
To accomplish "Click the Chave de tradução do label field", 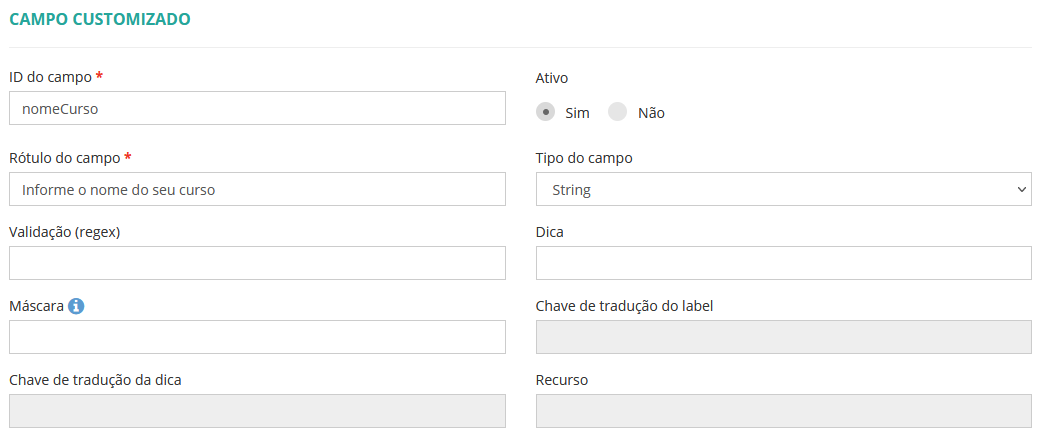I will (x=783, y=337).
